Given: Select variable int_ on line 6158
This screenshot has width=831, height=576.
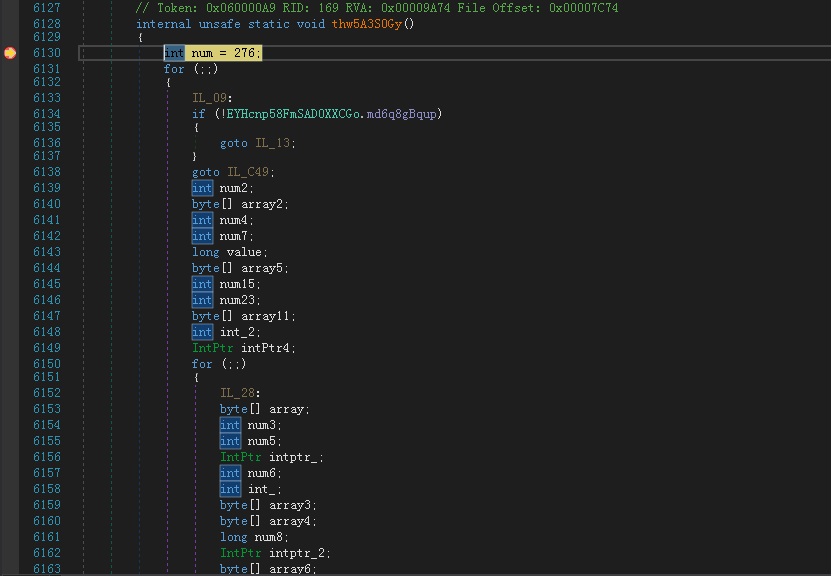Looking at the screenshot, I should pos(262,489).
